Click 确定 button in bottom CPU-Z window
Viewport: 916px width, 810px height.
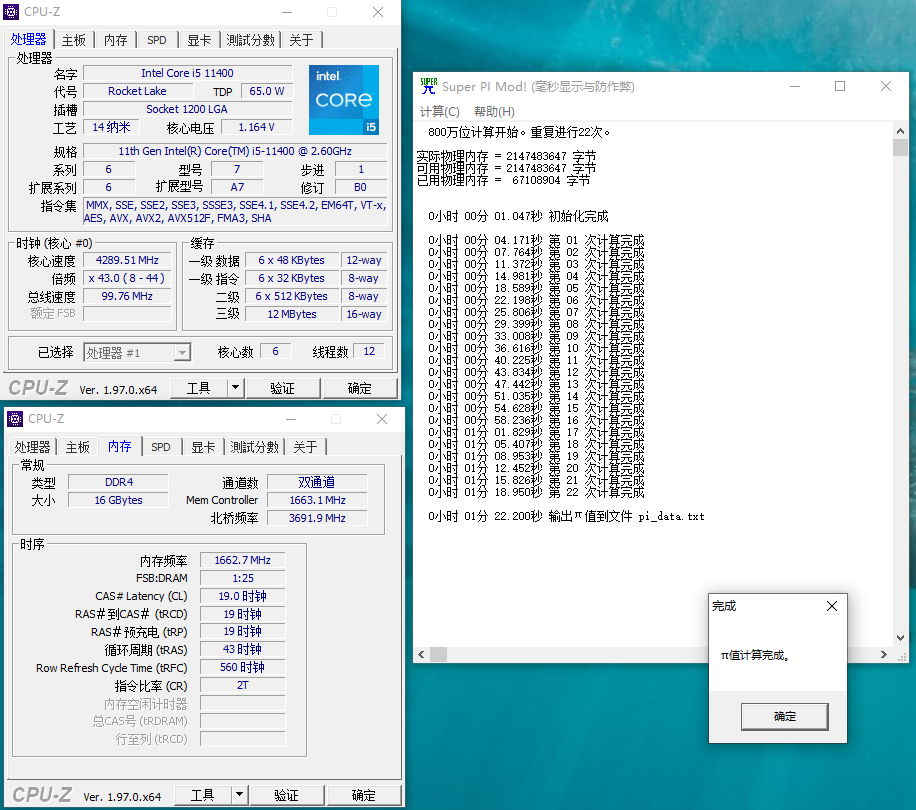coord(363,795)
